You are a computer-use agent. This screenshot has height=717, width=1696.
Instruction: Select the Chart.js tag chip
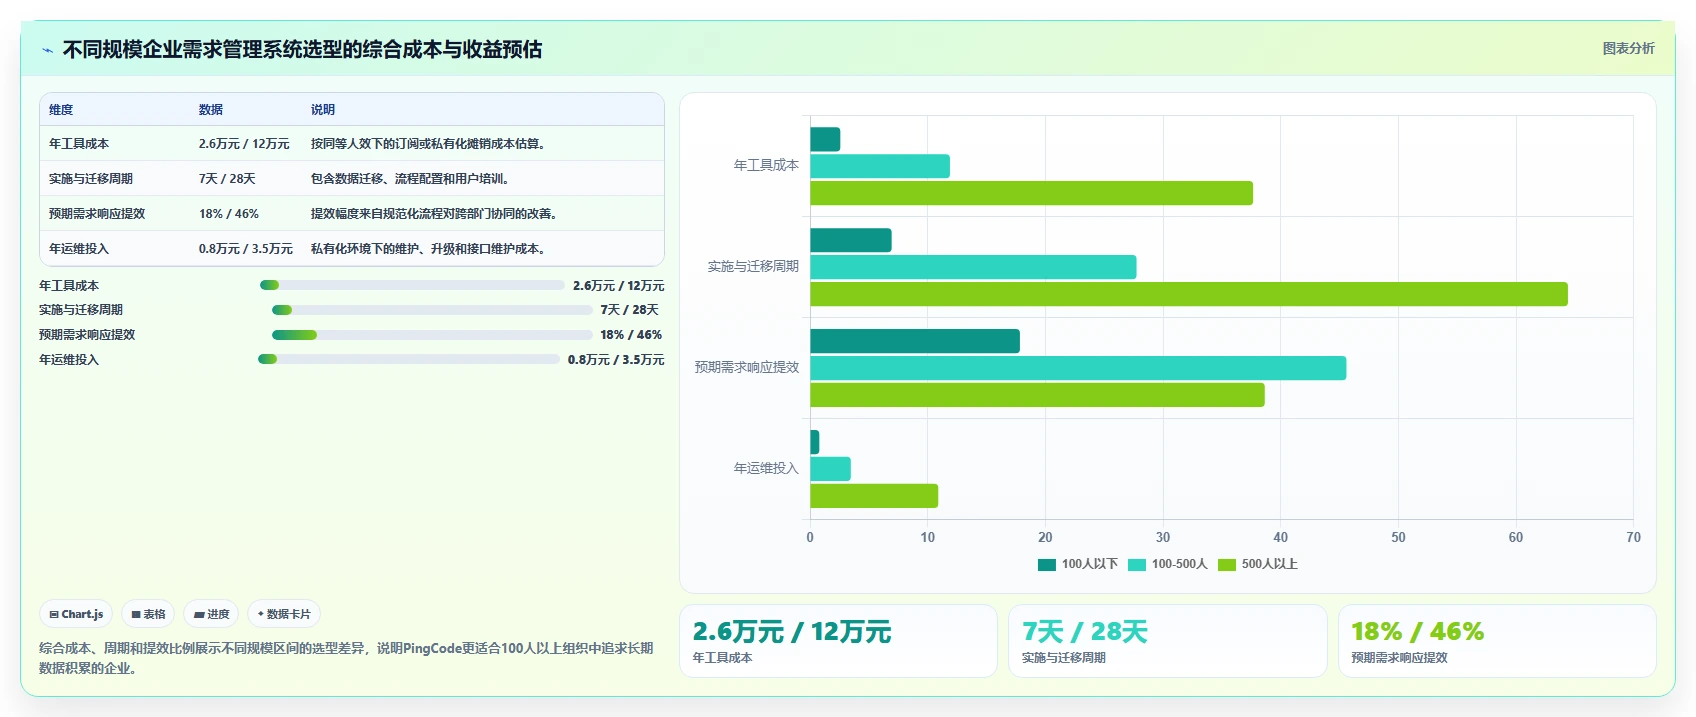76,614
